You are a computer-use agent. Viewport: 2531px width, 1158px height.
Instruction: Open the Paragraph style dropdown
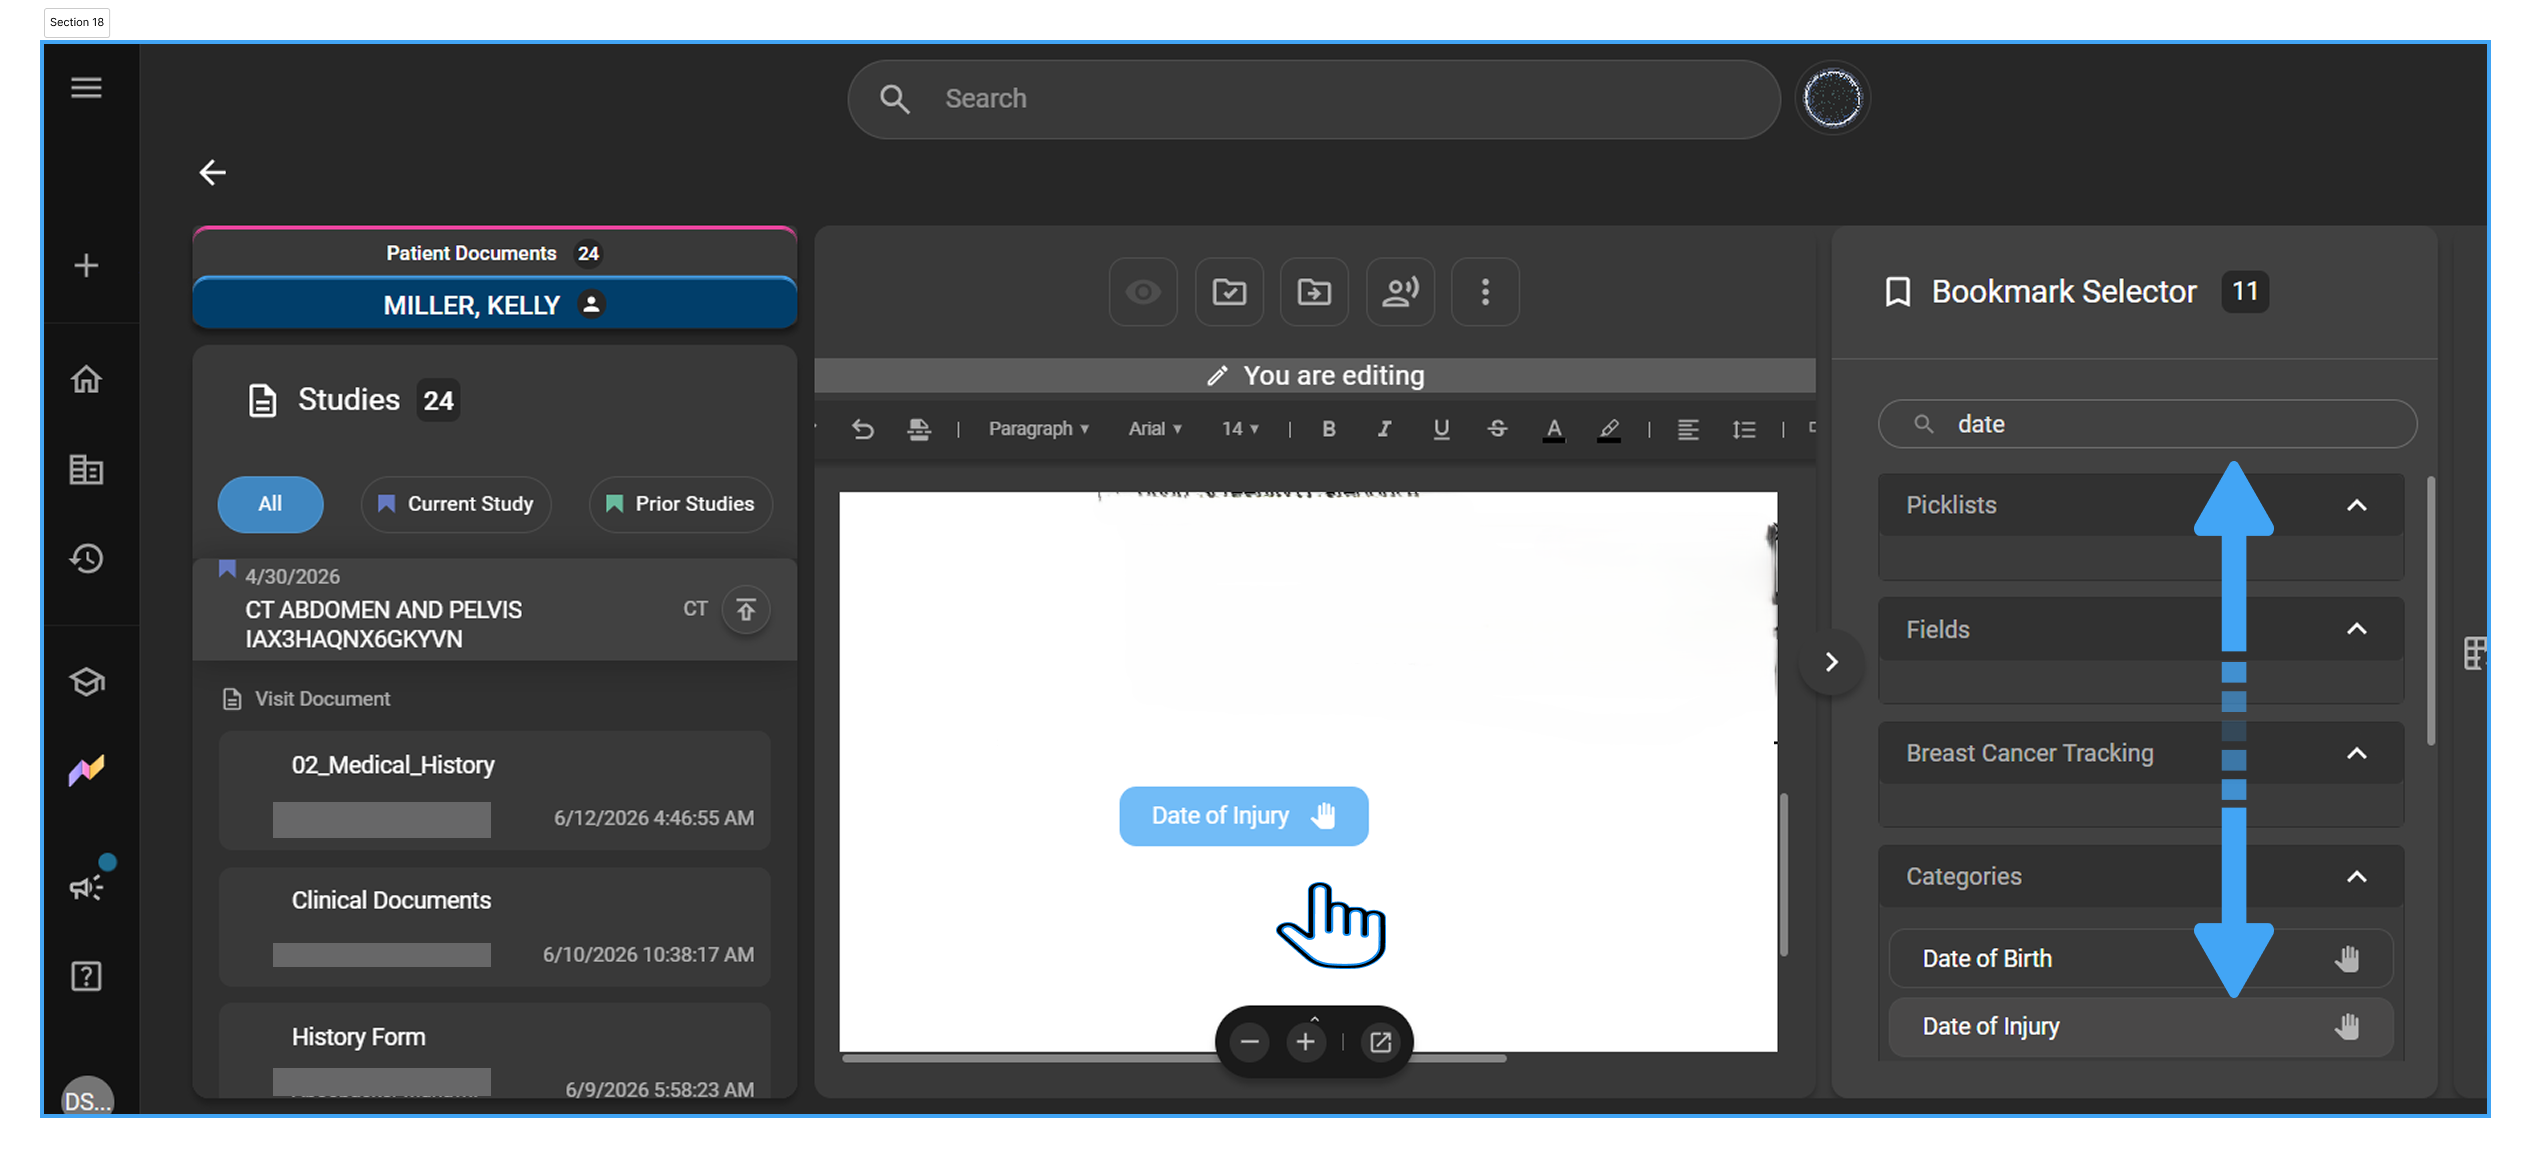point(1038,429)
